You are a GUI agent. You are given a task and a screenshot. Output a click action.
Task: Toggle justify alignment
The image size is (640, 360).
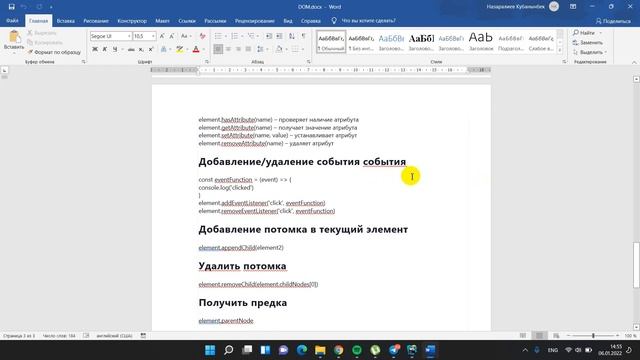(248, 49)
